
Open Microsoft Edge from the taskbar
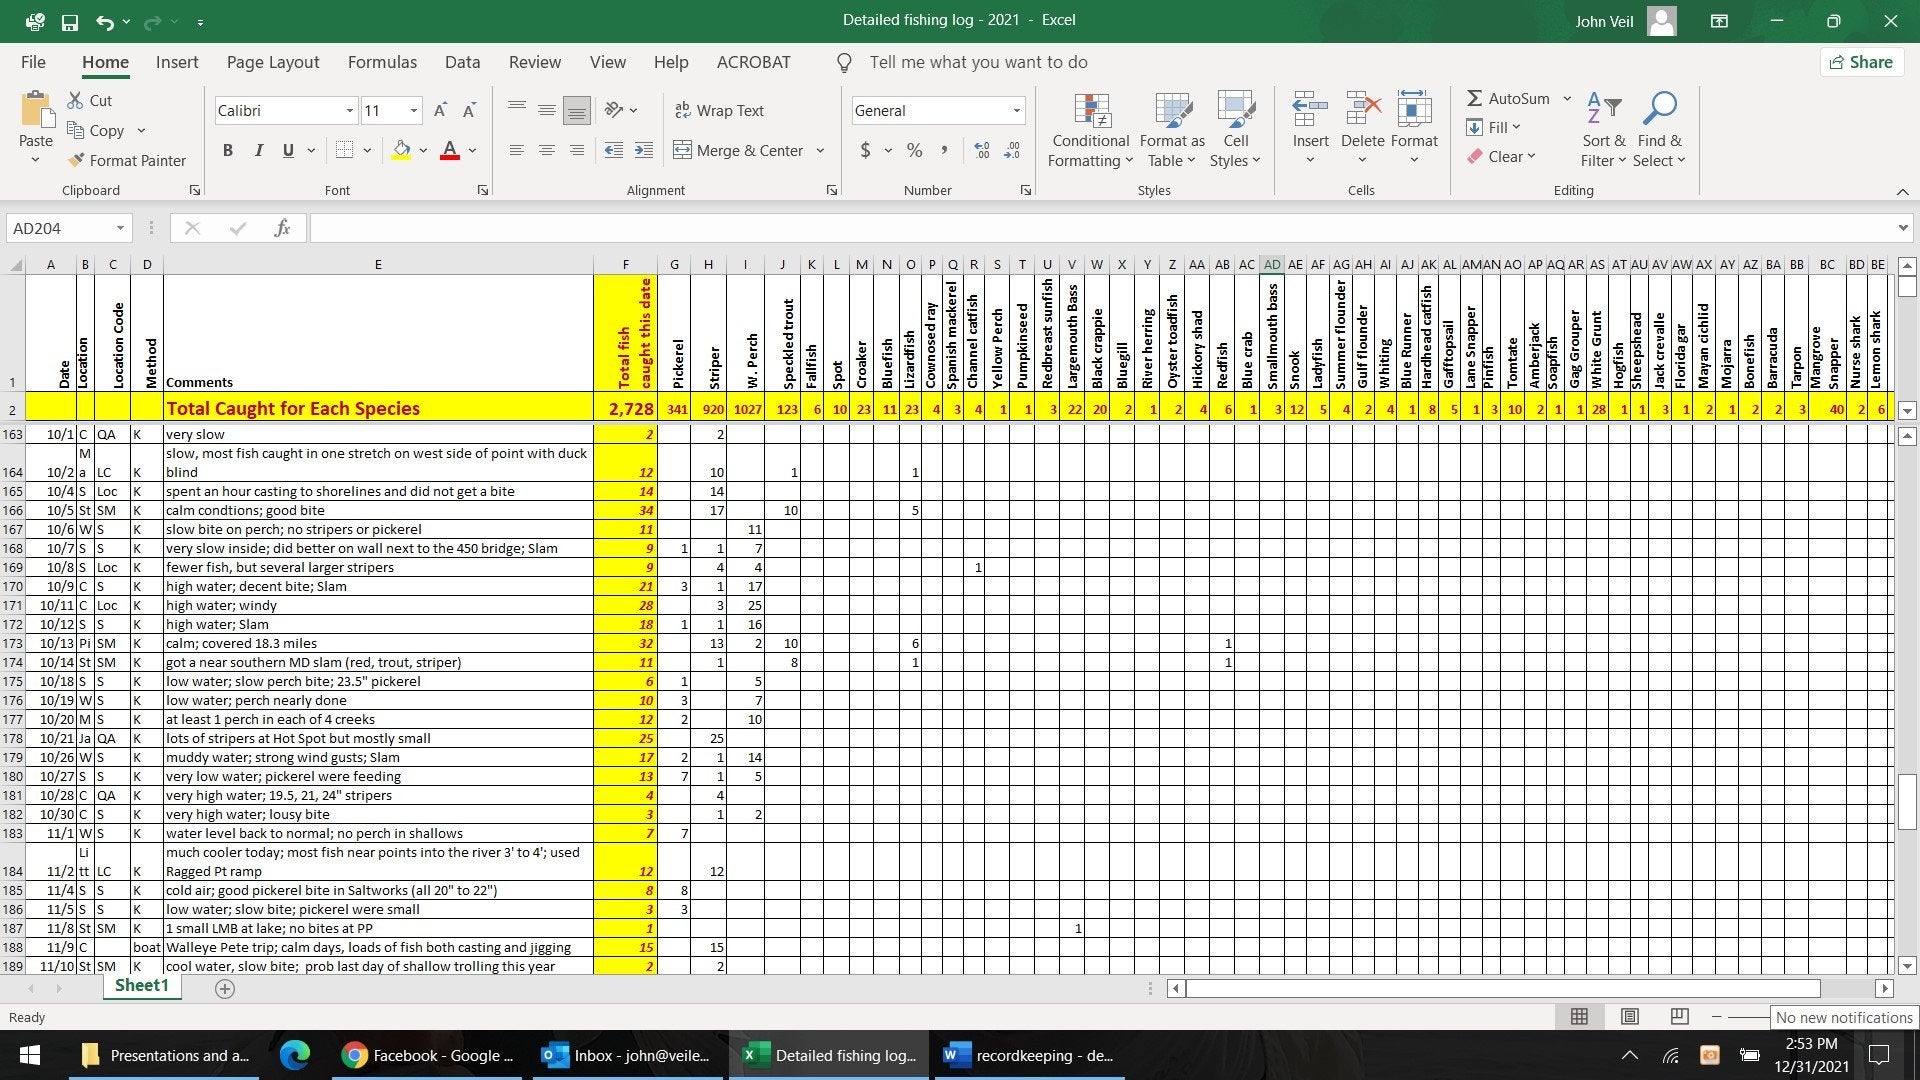pyautogui.click(x=295, y=1055)
